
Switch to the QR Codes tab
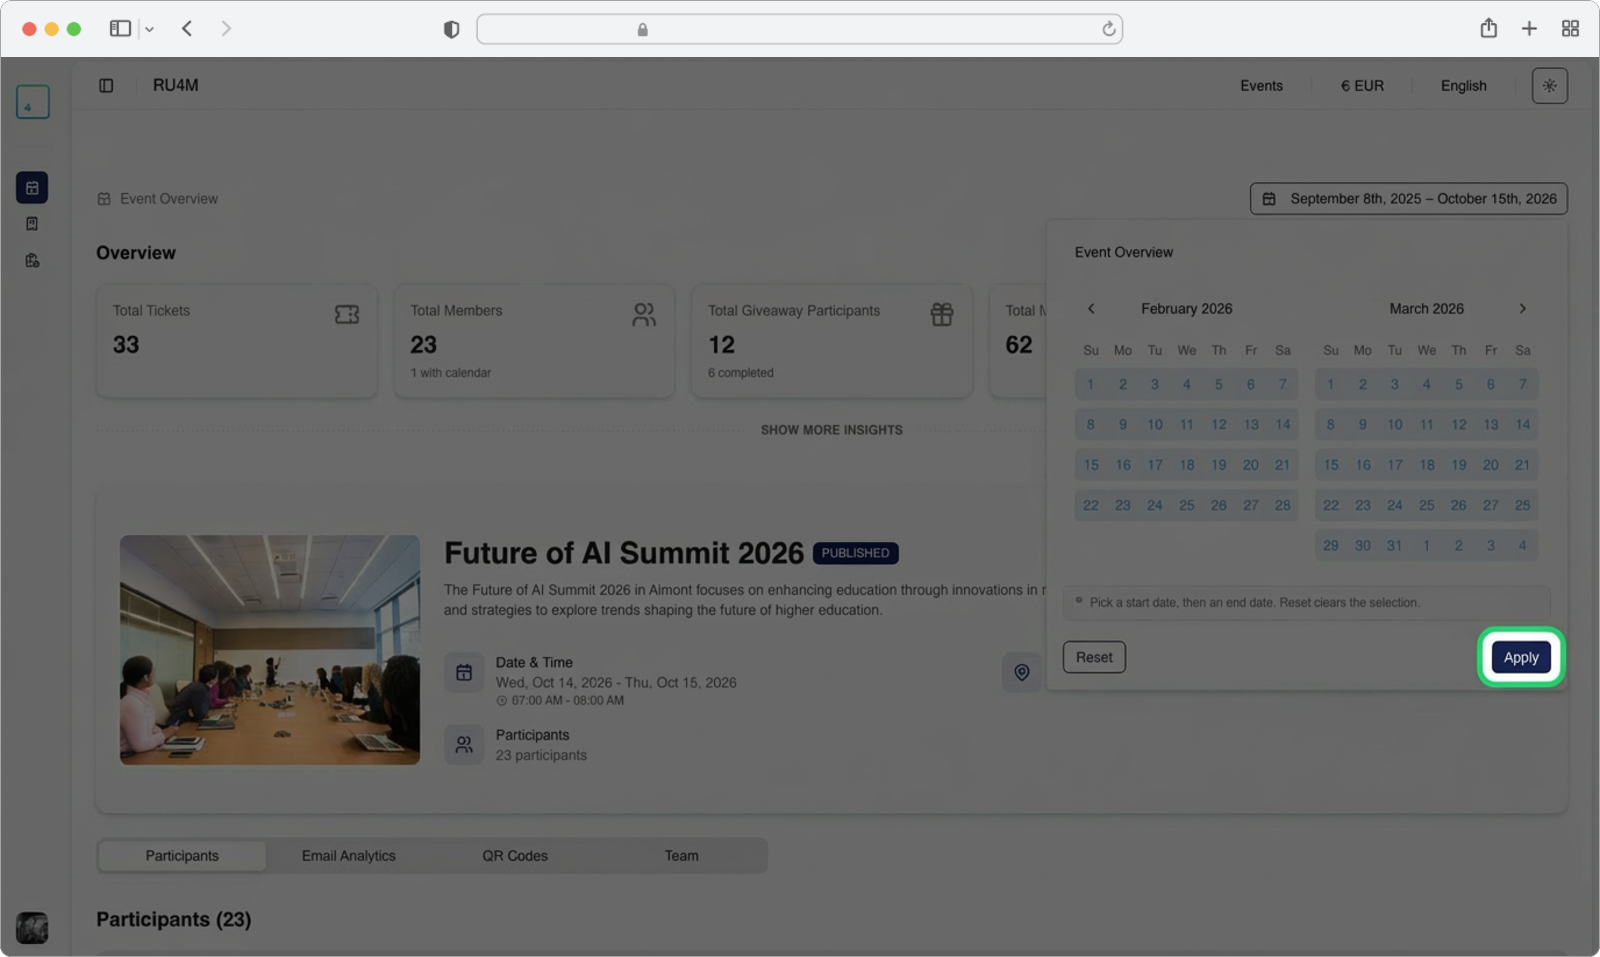pyautogui.click(x=515, y=856)
